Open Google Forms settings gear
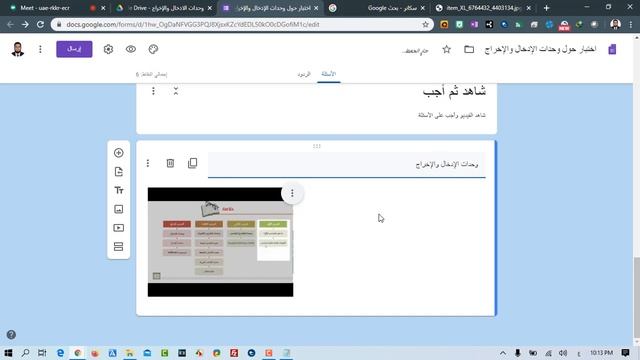This screenshot has height=360, width=640. click(108, 49)
